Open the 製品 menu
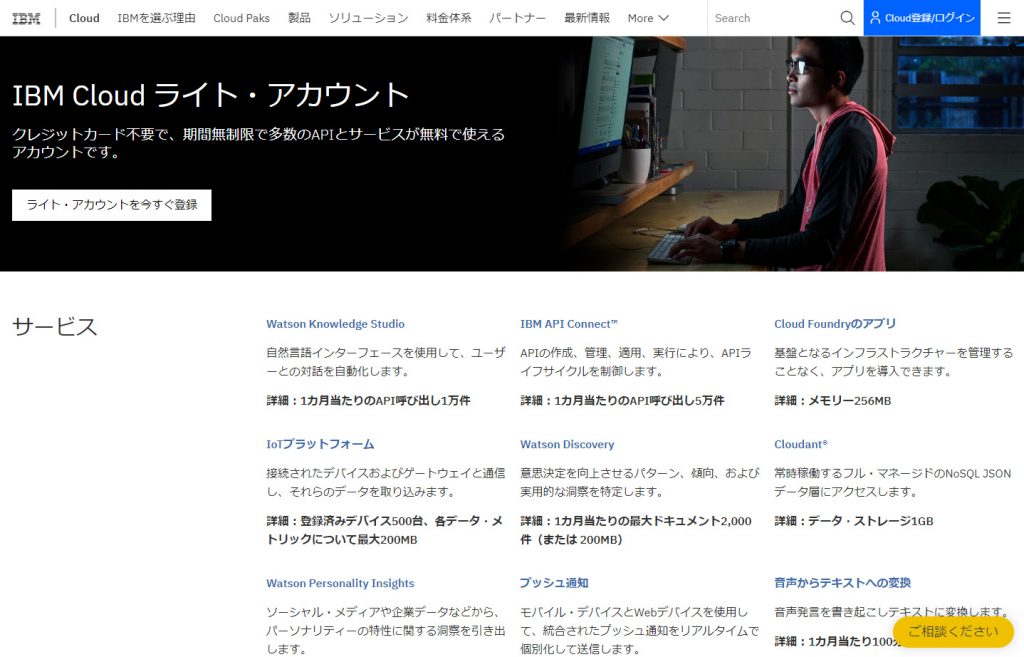The height and width of the screenshot is (657, 1024). [x=299, y=18]
